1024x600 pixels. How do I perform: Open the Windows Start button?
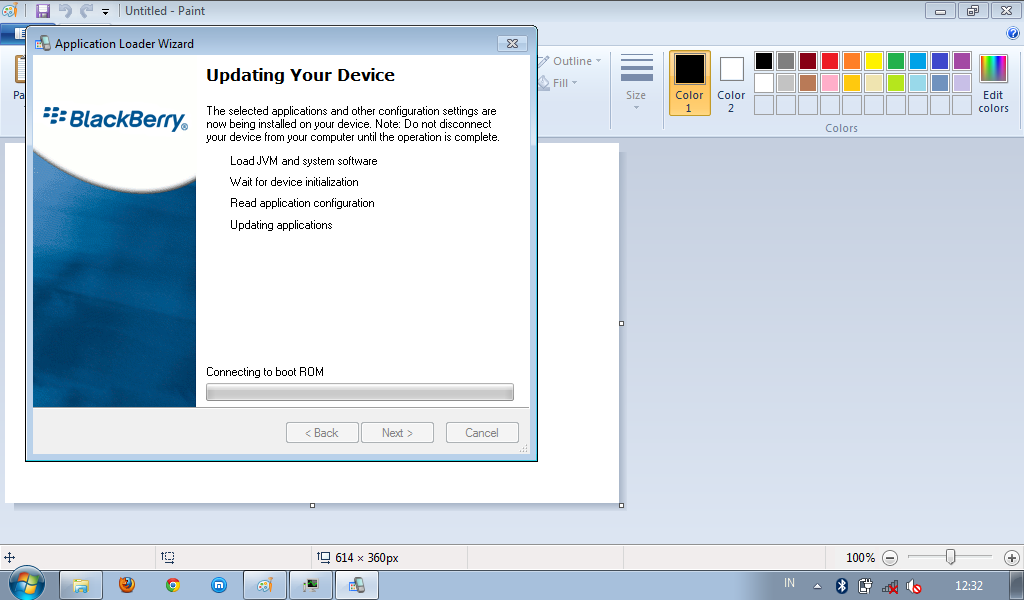[x=27, y=584]
